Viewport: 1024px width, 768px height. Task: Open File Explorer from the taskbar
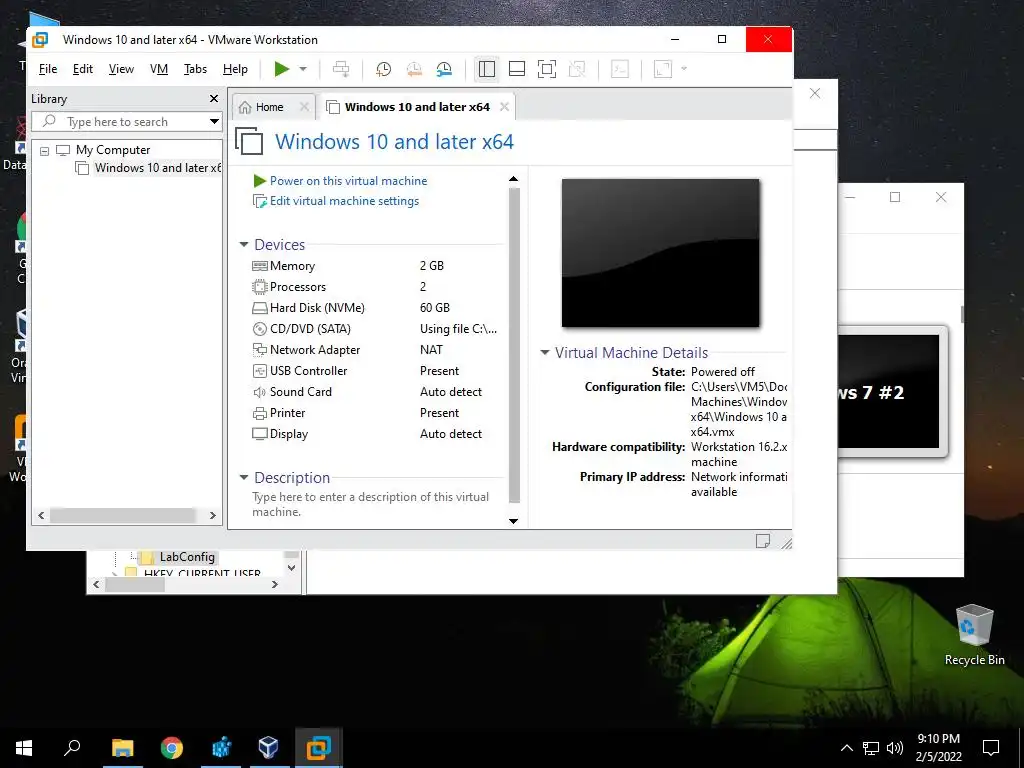pos(122,748)
